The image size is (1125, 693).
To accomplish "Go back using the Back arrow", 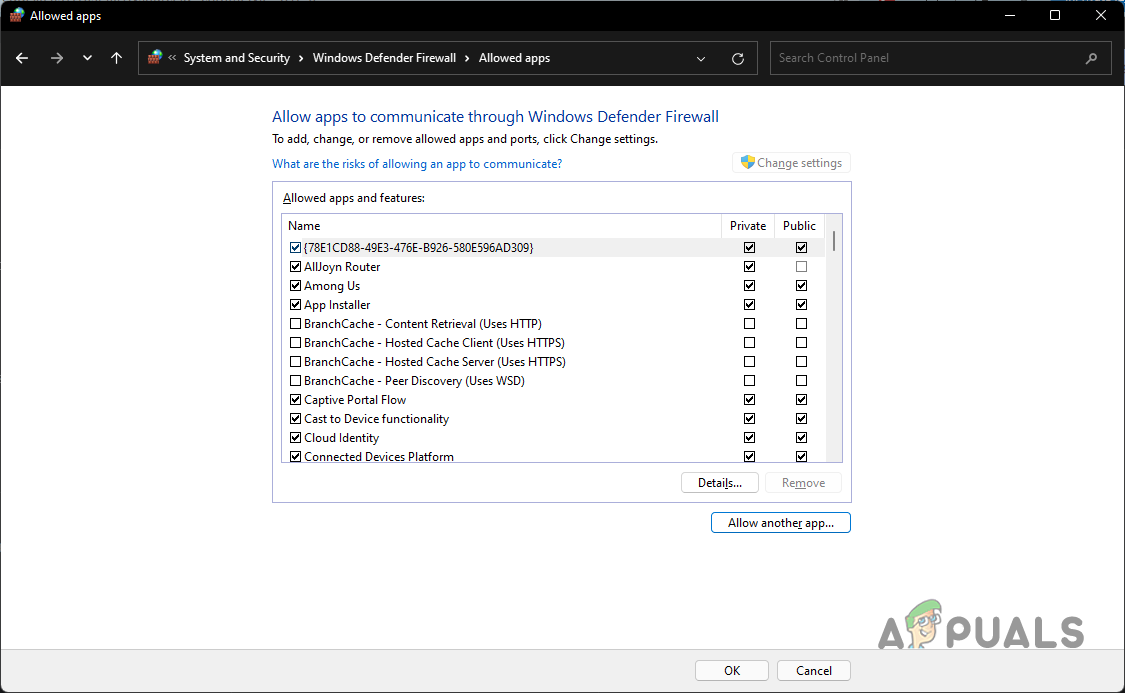I will (22, 58).
